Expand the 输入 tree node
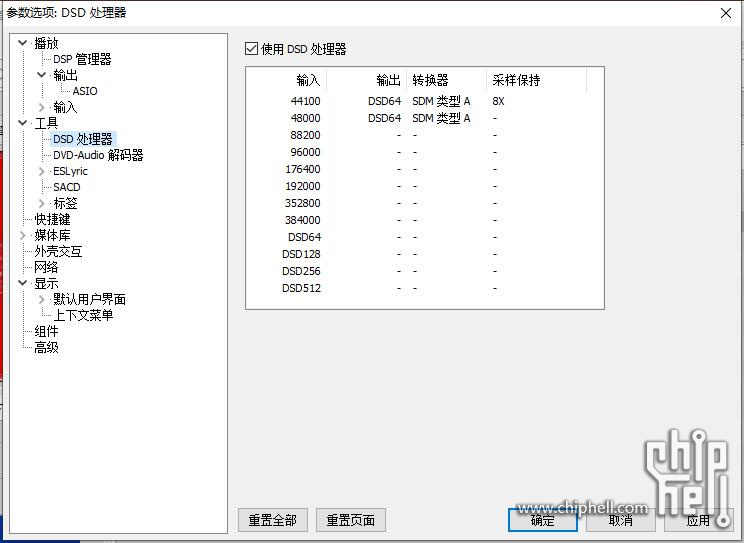744x543 pixels. coord(41,107)
